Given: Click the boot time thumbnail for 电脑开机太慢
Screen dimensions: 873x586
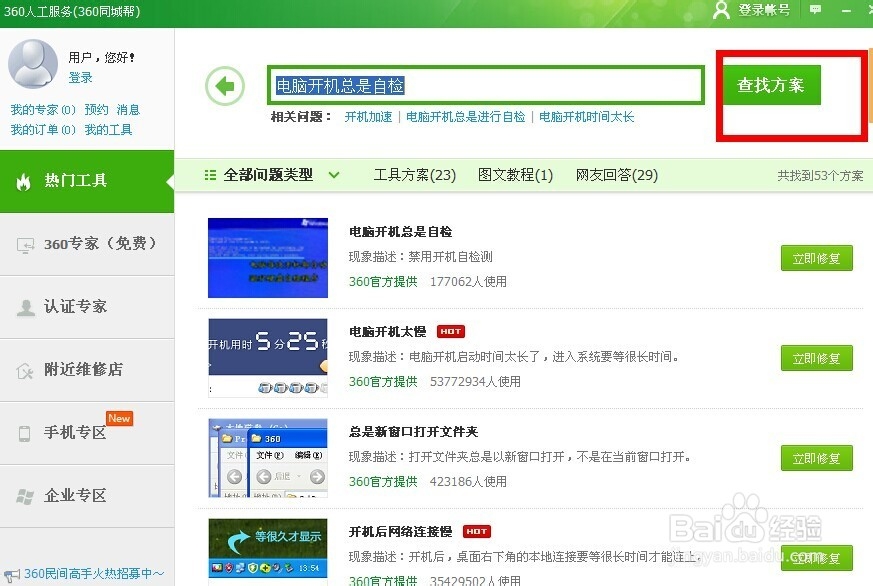Looking at the screenshot, I should tap(268, 358).
